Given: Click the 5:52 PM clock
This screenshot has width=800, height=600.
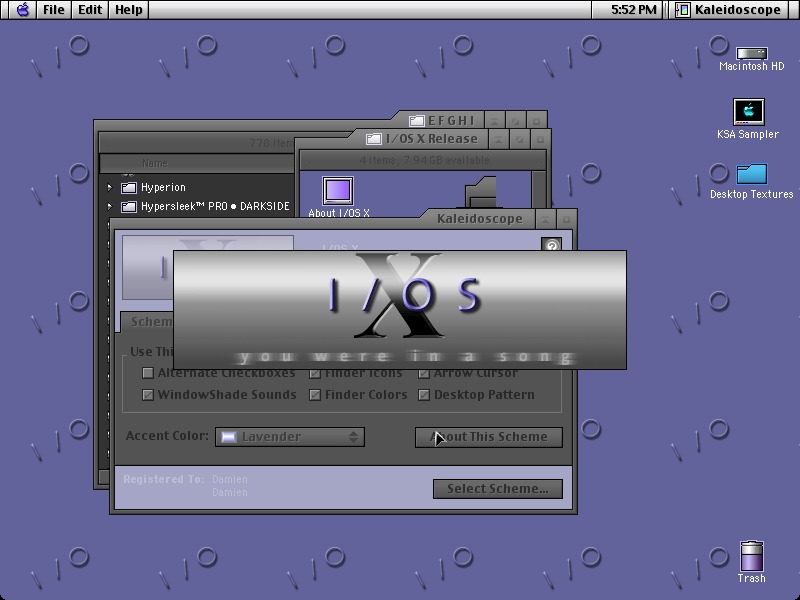Looking at the screenshot, I should coord(633,10).
